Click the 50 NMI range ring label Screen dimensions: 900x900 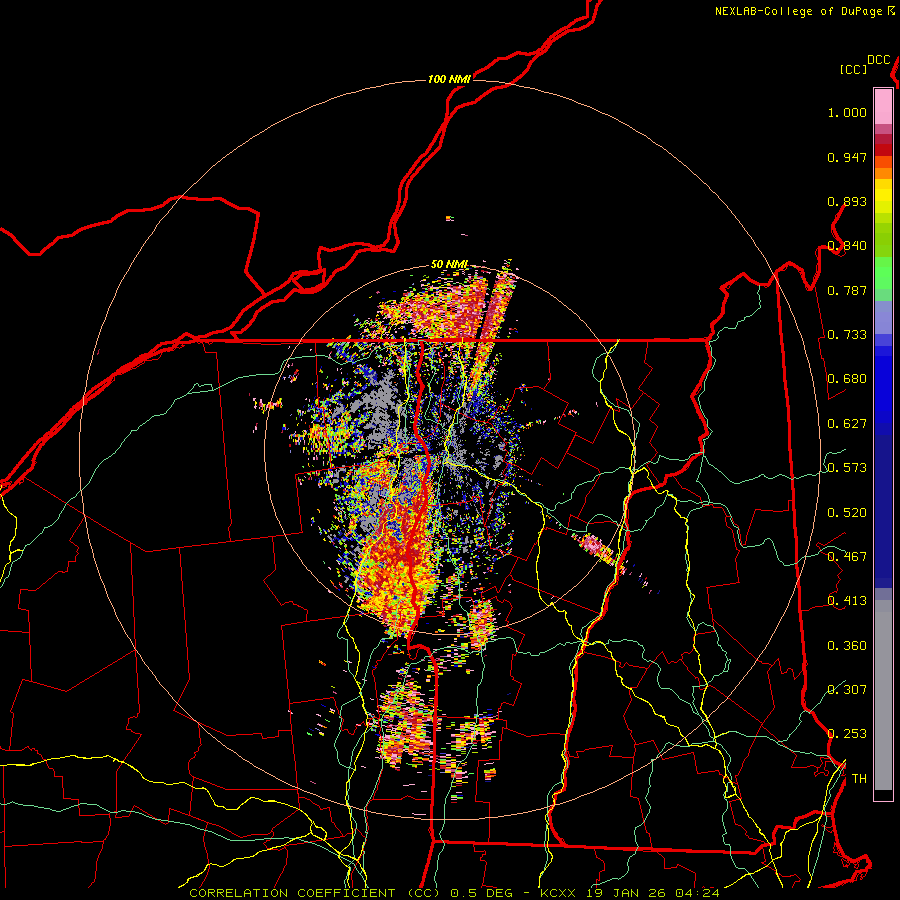(x=450, y=265)
